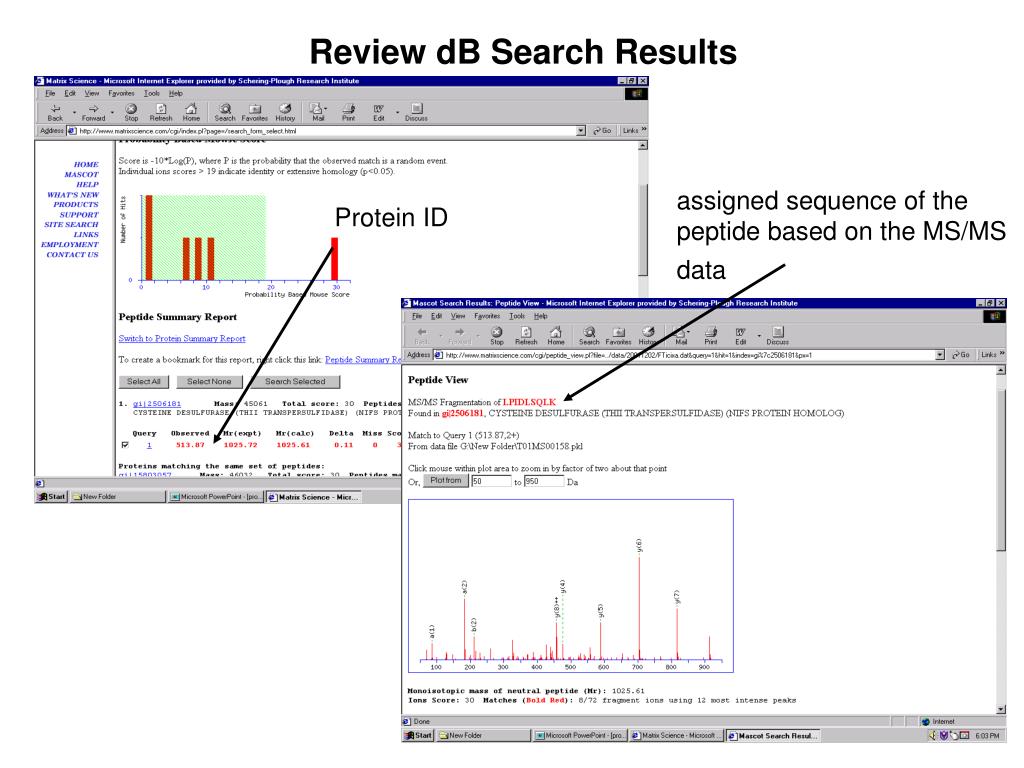Click Mail icon in Matrix Science toolbar
This screenshot has width=1024, height=768.
click(x=318, y=112)
